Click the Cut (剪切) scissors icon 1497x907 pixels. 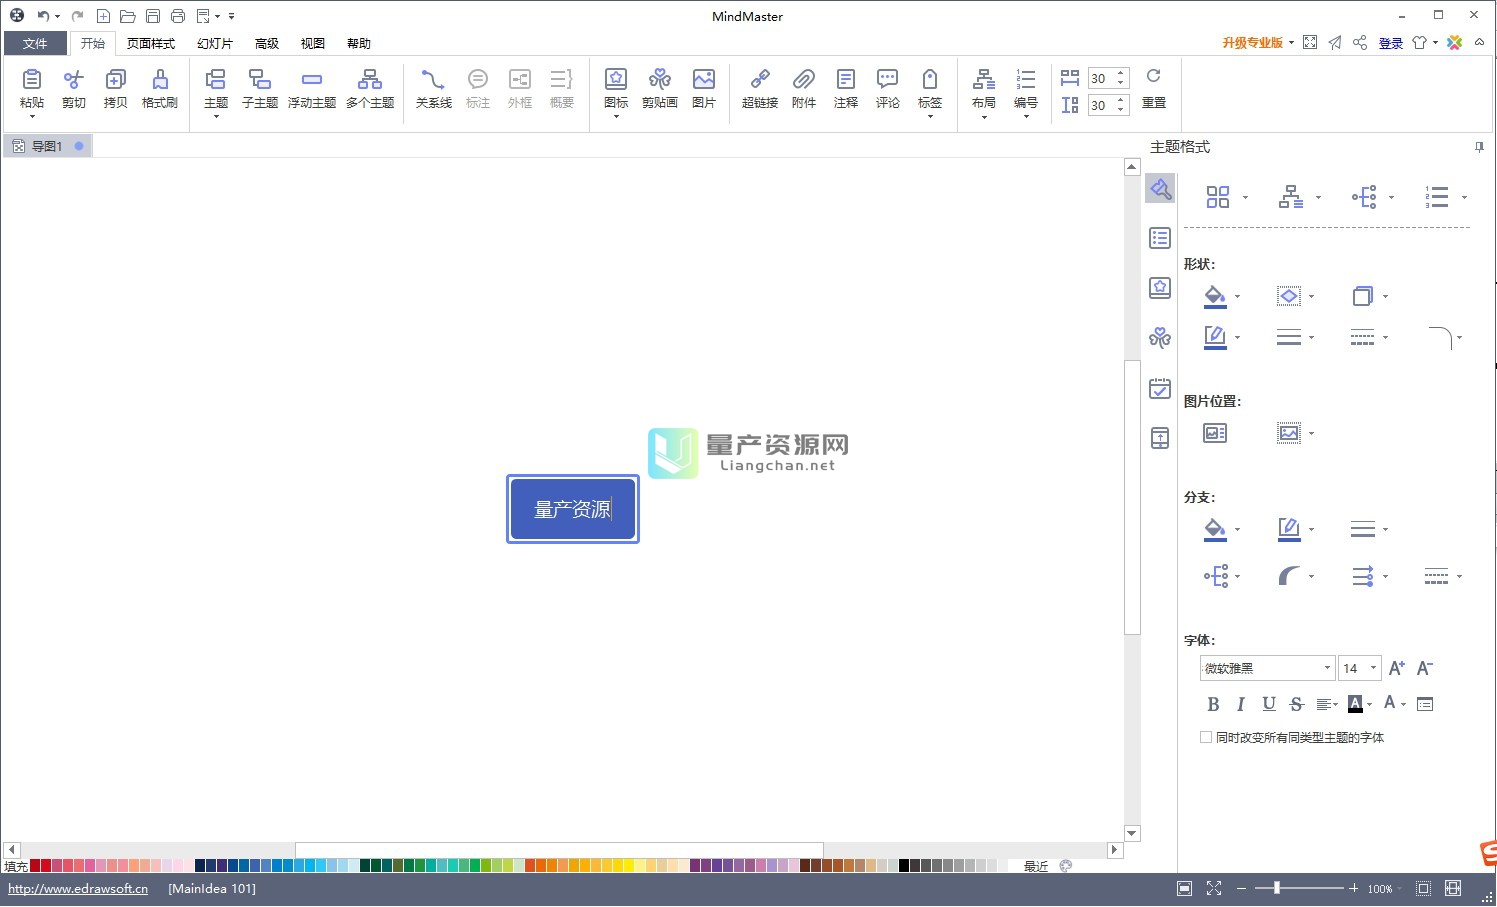pos(74,79)
